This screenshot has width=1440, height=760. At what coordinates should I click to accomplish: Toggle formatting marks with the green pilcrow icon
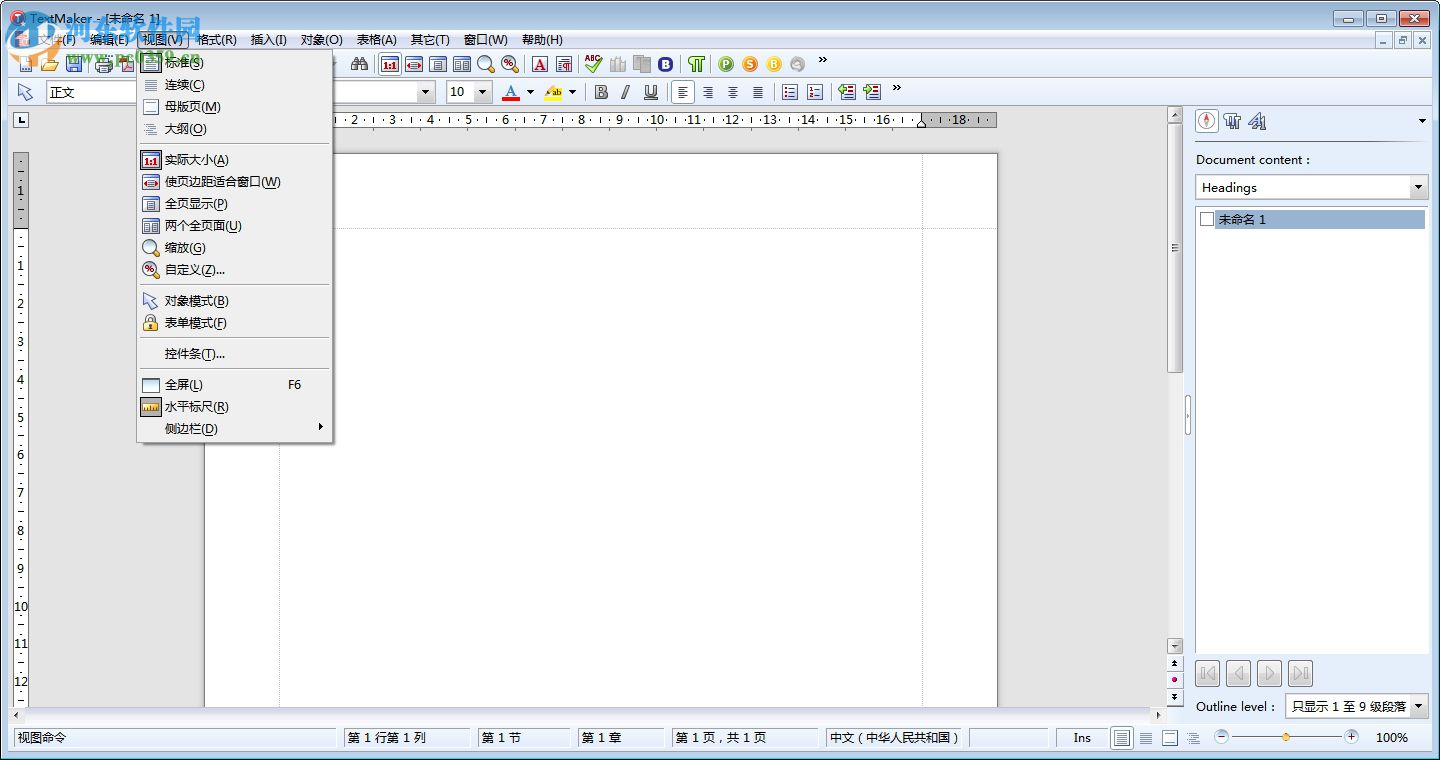[x=696, y=64]
